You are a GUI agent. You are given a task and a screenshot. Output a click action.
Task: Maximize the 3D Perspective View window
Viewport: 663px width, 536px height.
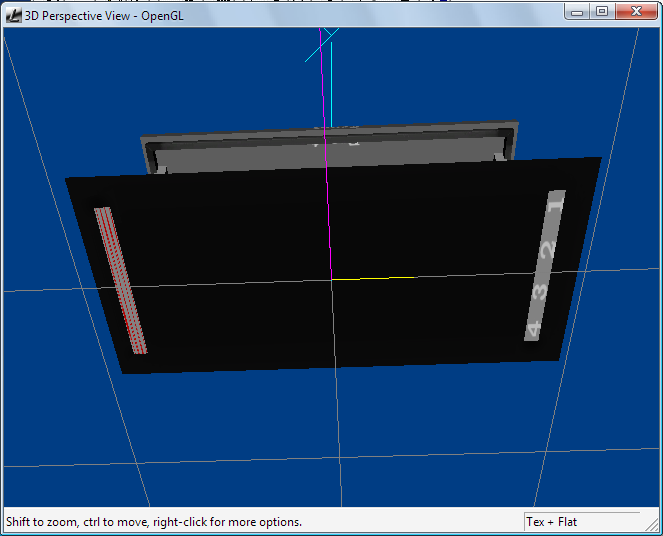click(x=602, y=11)
